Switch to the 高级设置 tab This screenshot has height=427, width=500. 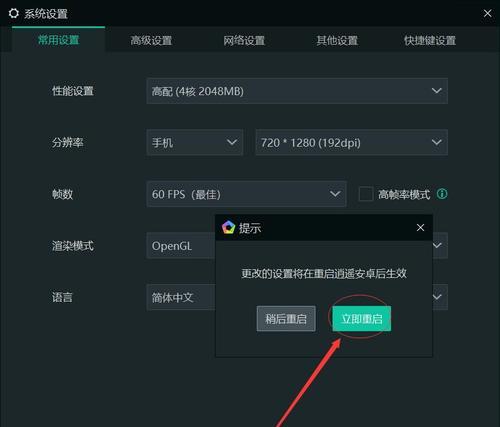click(x=151, y=40)
